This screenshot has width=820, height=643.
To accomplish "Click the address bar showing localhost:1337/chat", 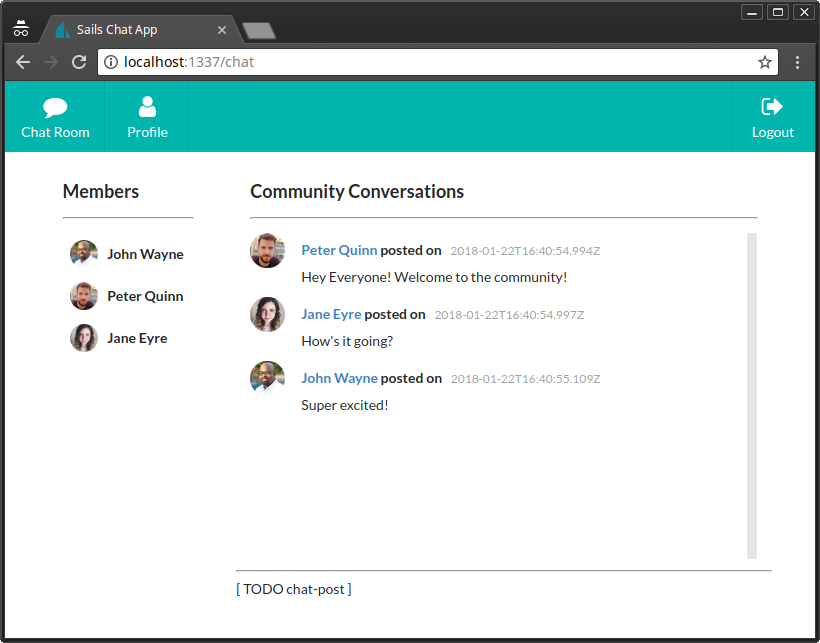I will click(x=300, y=61).
